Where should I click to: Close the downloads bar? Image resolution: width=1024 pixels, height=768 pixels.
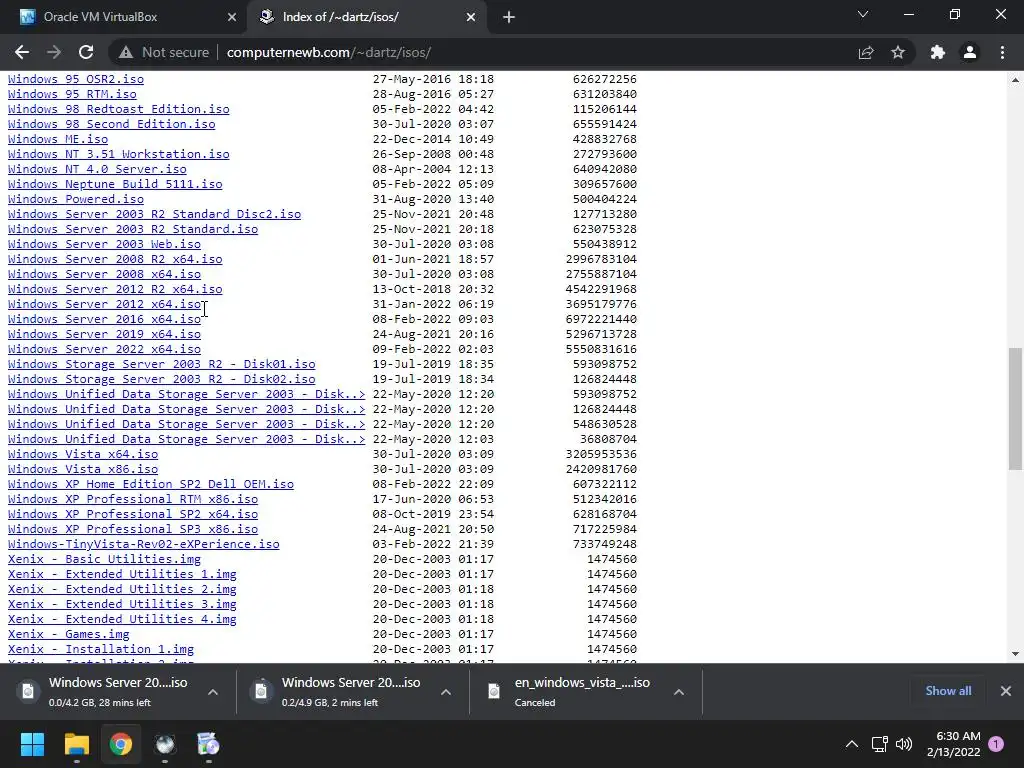click(x=1006, y=691)
